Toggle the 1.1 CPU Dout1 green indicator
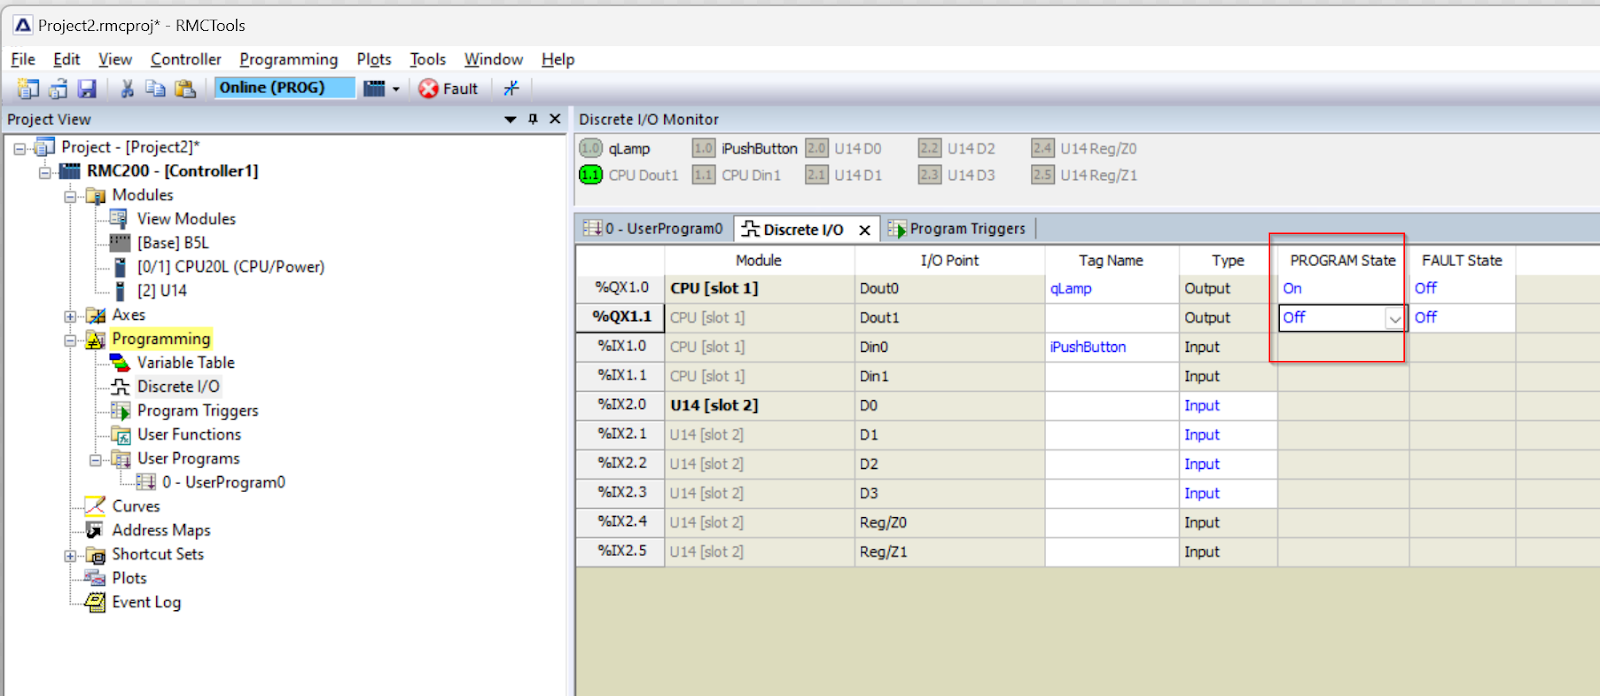The width and height of the screenshot is (1600, 696). 591,175
